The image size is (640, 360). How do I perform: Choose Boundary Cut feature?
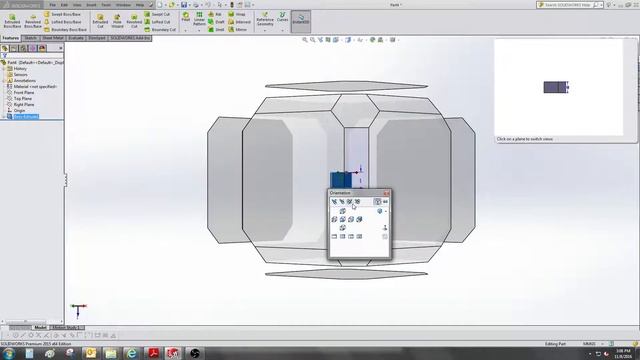160,29
